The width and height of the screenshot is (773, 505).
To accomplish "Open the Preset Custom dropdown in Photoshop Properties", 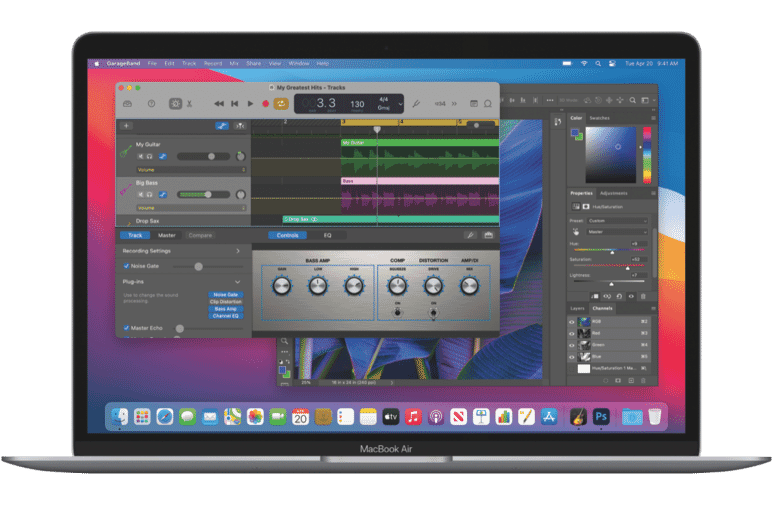I will [617, 220].
